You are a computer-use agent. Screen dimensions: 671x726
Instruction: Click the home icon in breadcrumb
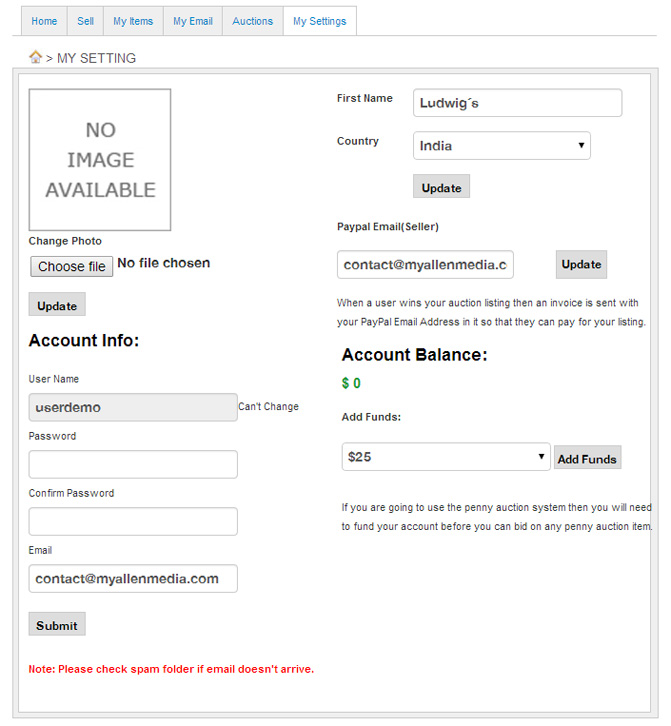[x=35, y=57]
